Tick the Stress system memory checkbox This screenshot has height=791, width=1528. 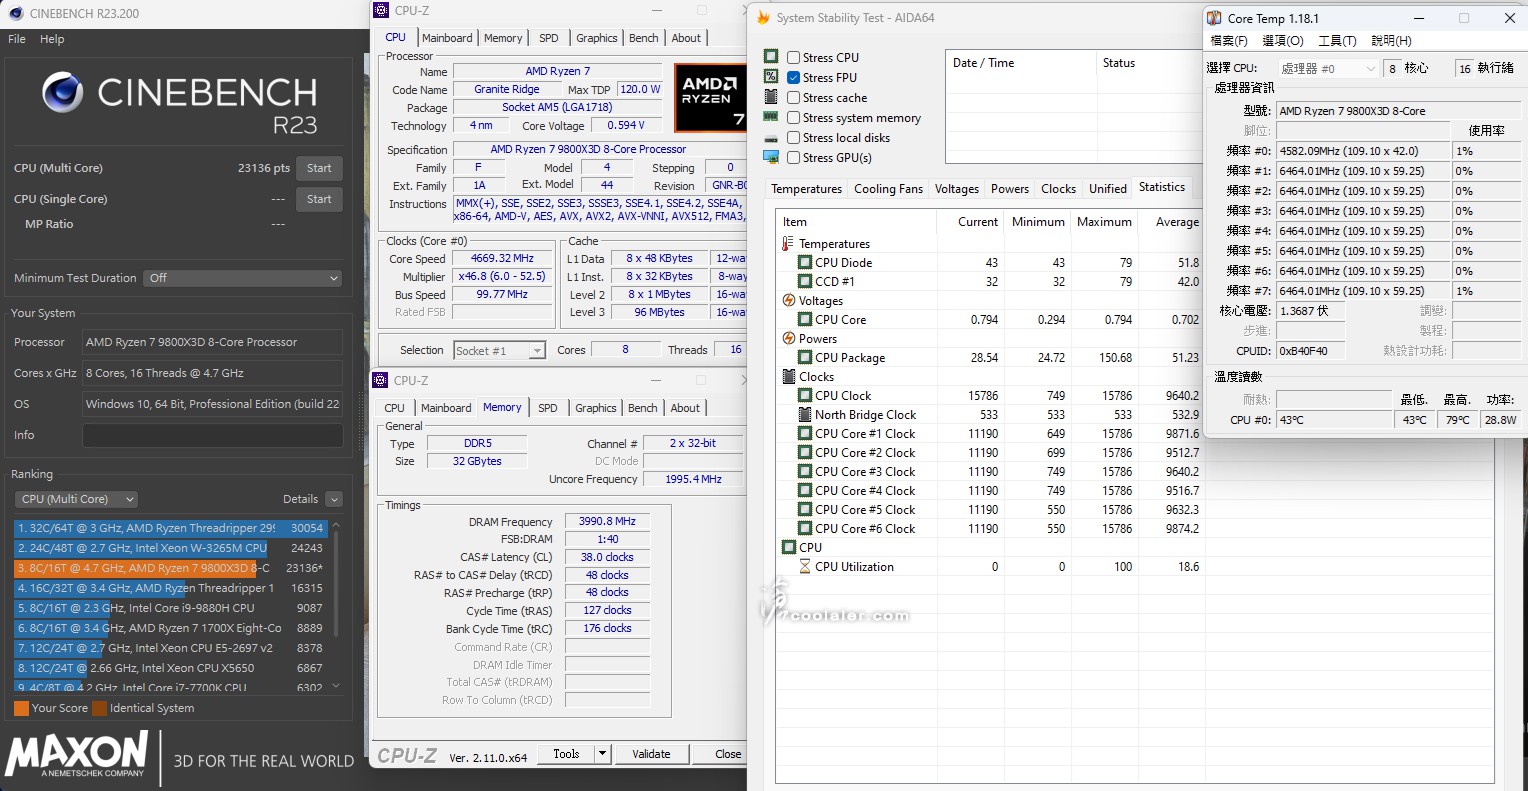coord(793,117)
